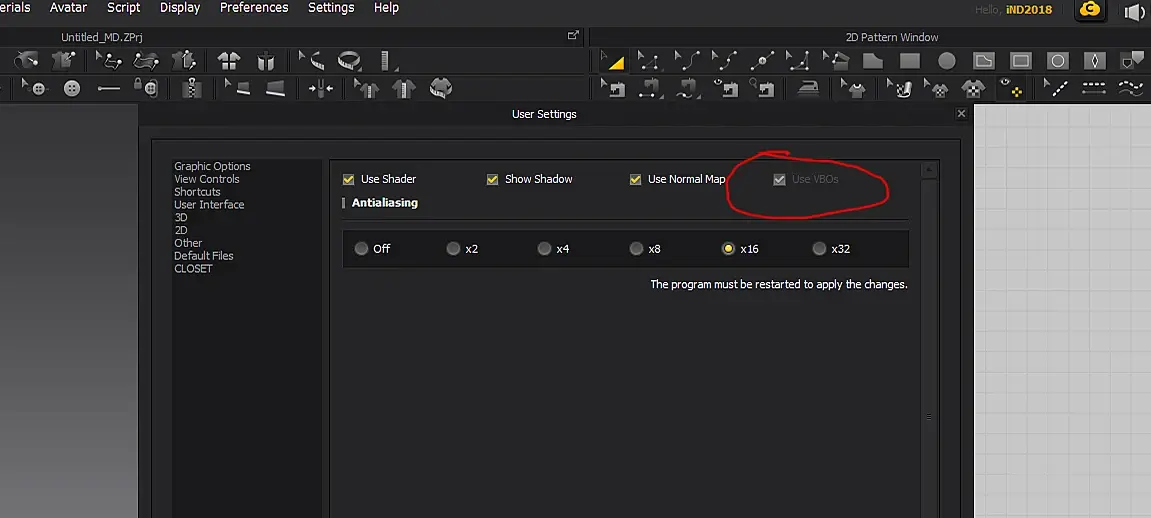Pop out the 3D window with undock icon
Viewport: 1151px width, 518px height.
click(x=573, y=36)
